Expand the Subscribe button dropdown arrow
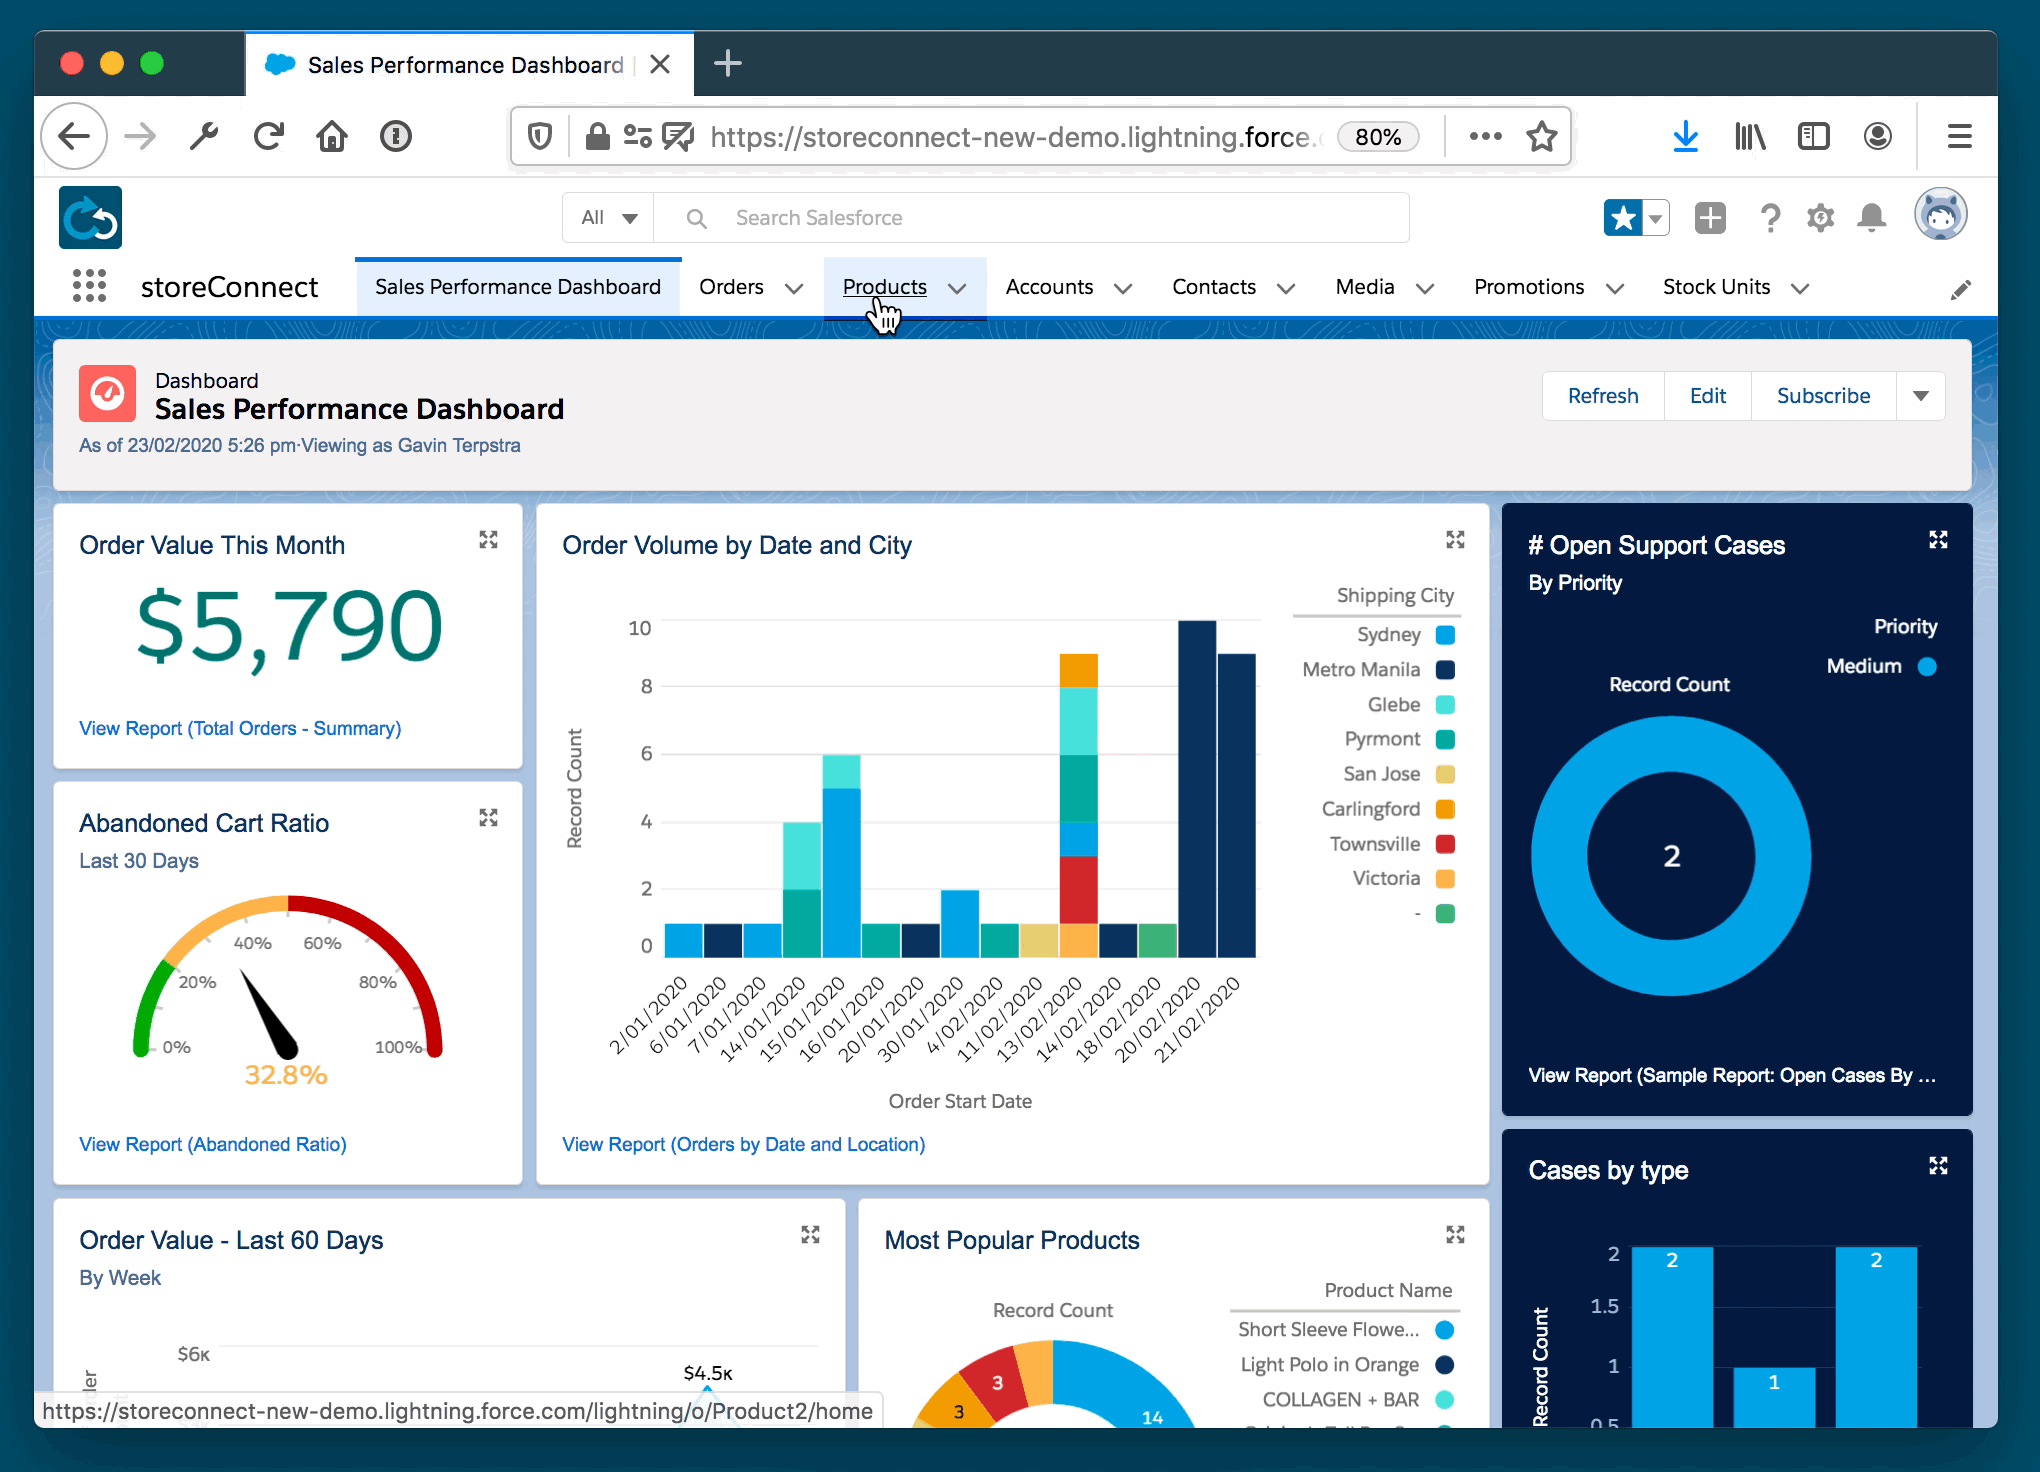2040x1472 pixels. tap(1921, 395)
